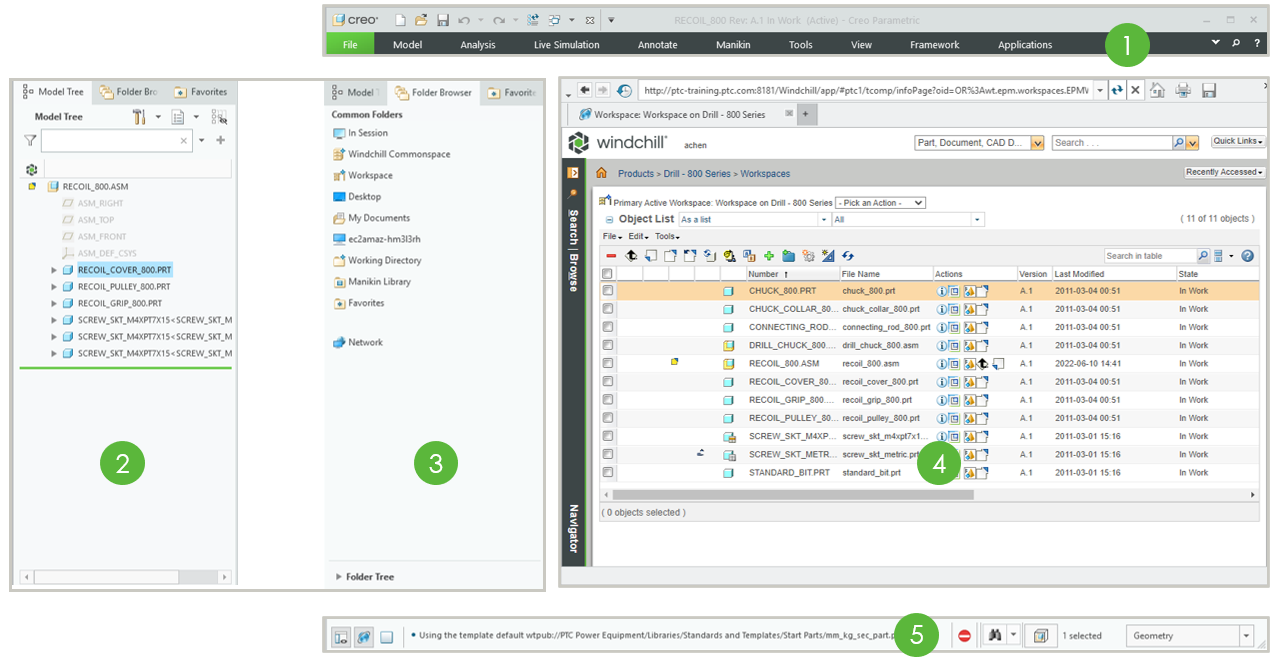Switch to the Model ribbon tab

pyautogui.click(x=407, y=44)
